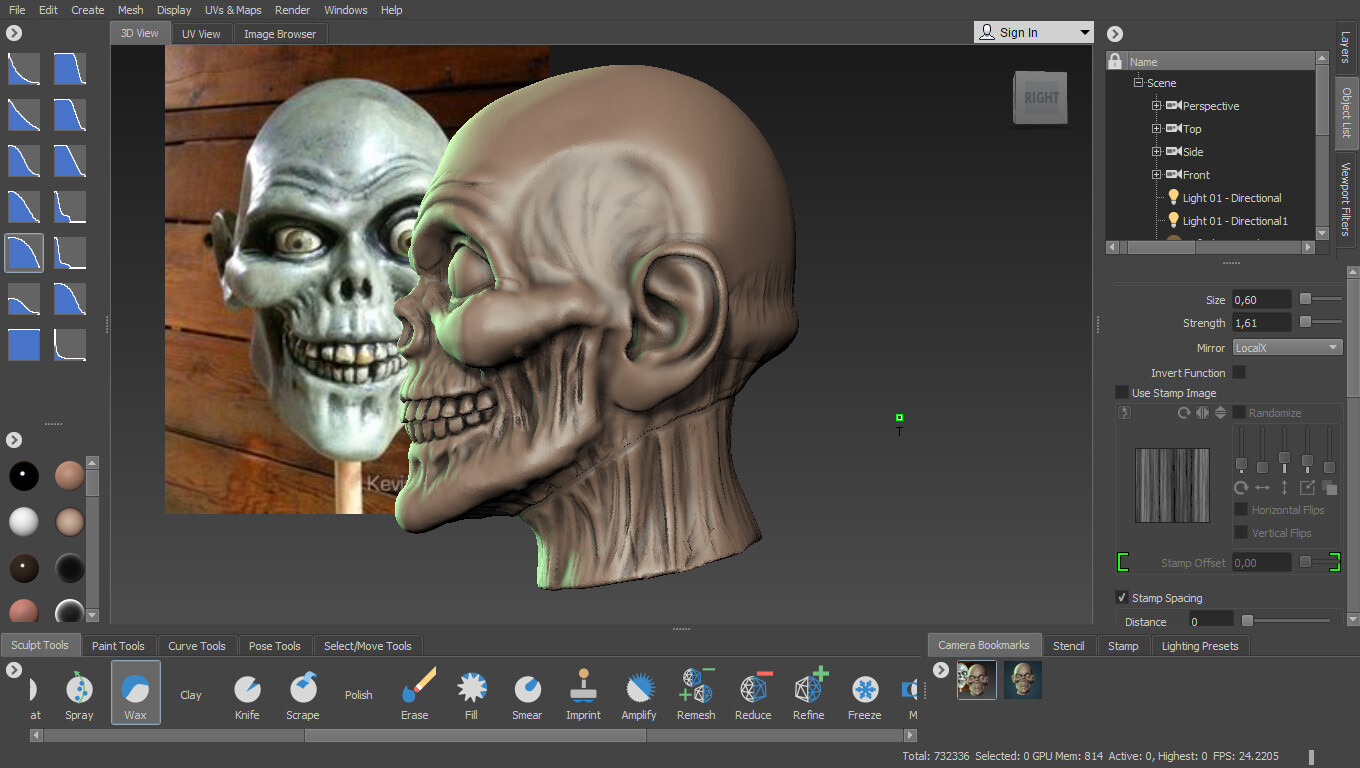Open the Mirror LocalX dropdown
The image size is (1360, 768).
click(1287, 348)
